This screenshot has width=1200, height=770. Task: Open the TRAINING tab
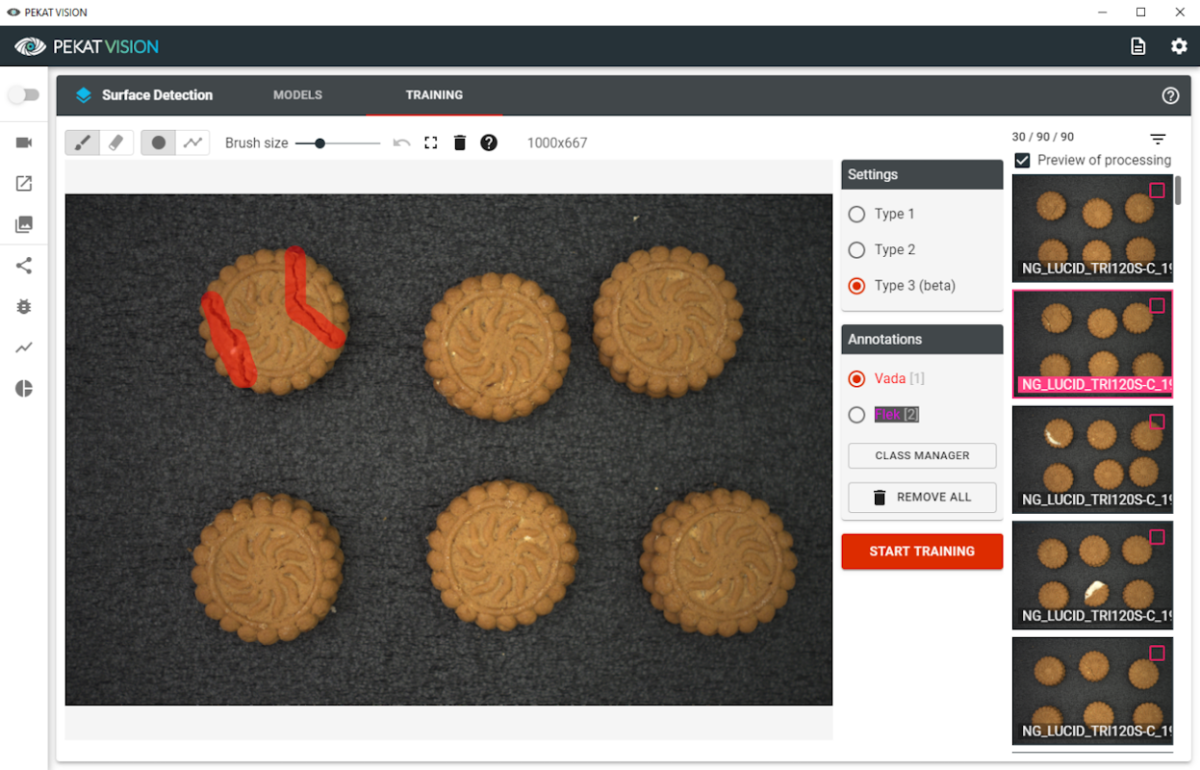click(x=433, y=95)
